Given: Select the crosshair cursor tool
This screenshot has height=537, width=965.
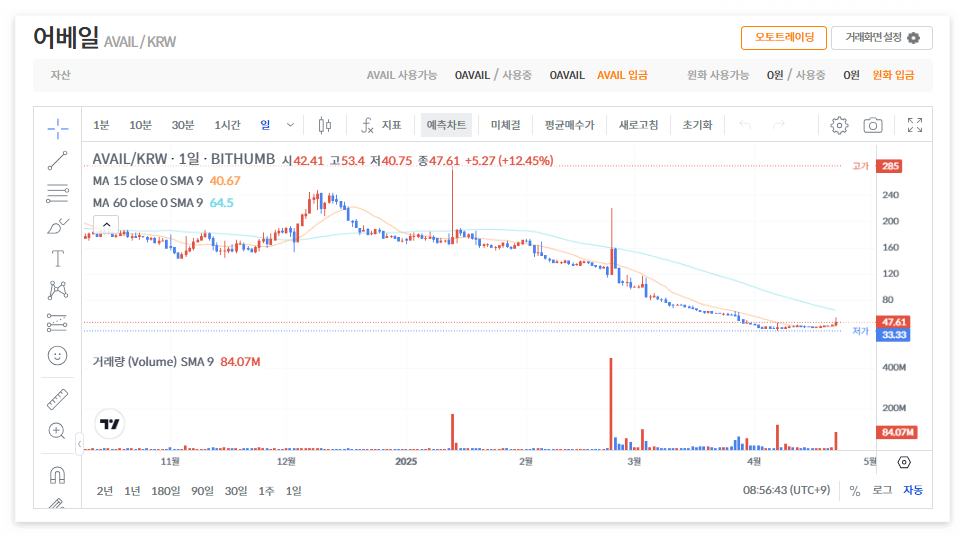Looking at the screenshot, I should [x=58, y=129].
